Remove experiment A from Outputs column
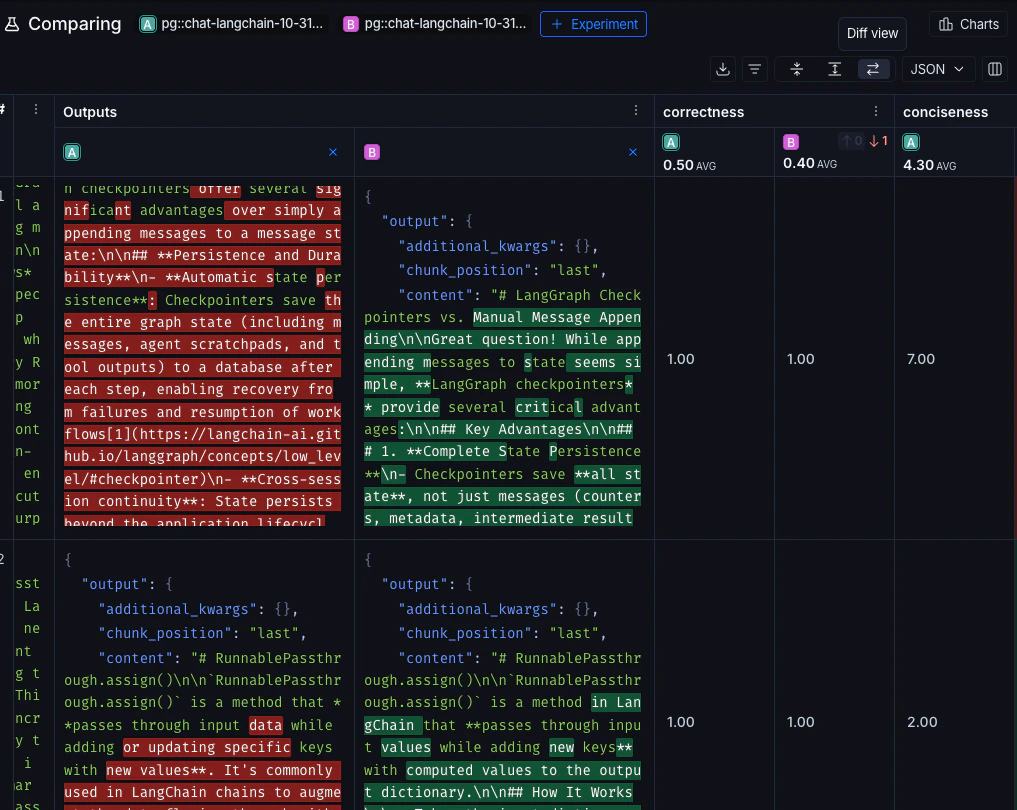 coord(333,152)
